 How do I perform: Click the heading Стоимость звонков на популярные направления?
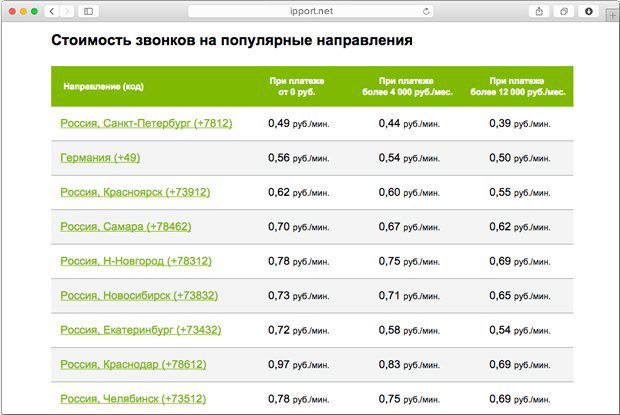click(232, 40)
